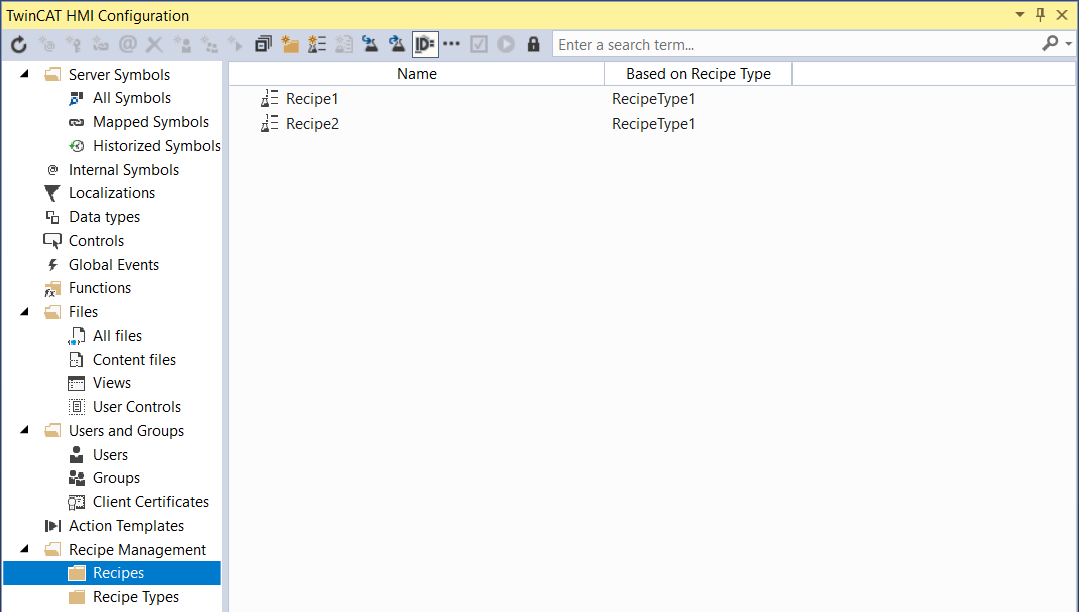Collapse the Server Symbols tree node
The height and width of the screenshot is (612, 1079).
25,74
